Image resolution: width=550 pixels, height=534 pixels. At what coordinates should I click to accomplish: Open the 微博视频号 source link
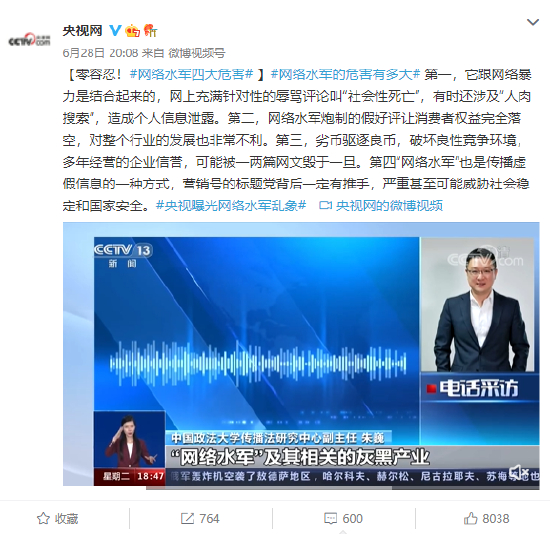coord(197,53)
